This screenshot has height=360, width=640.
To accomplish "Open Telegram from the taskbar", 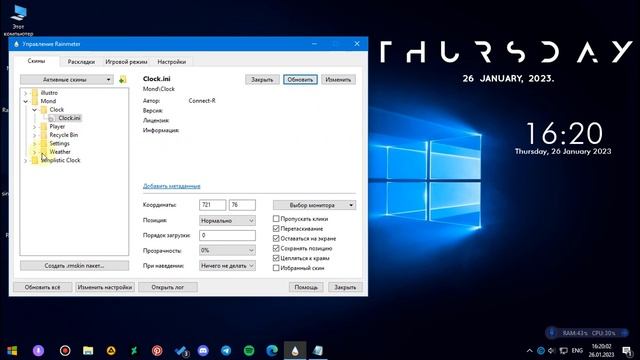I will click(x=226, y=350).
